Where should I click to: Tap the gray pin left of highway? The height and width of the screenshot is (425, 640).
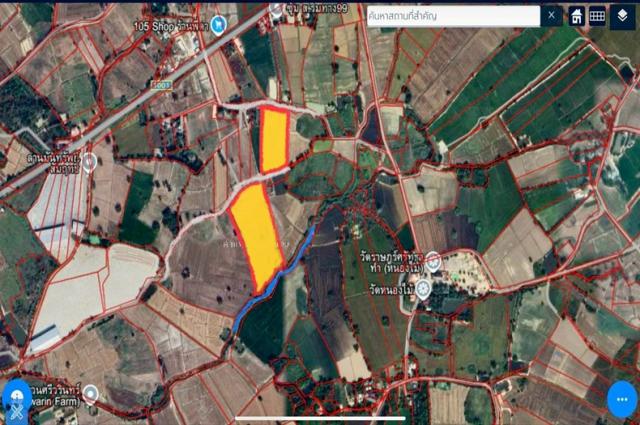89,160
